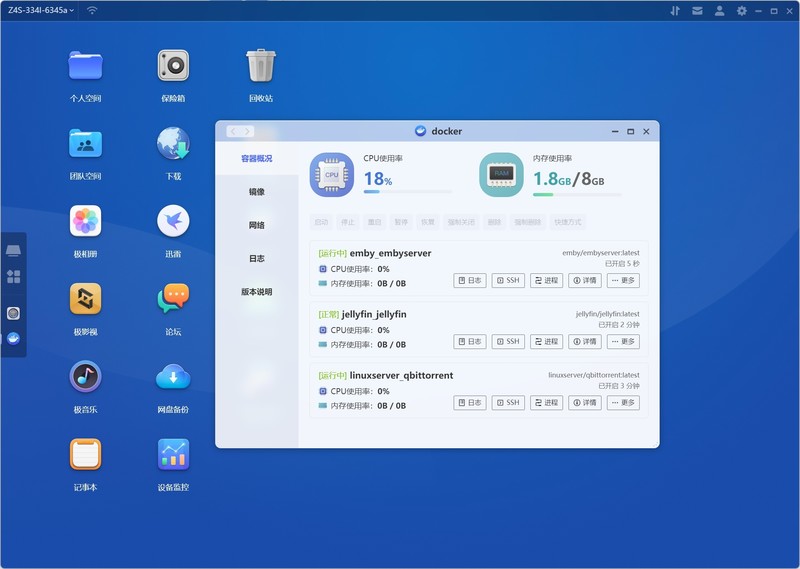Open the 极相册 photo album app
This screenshot has height=569, width=800.
click(x=85, y=222)
